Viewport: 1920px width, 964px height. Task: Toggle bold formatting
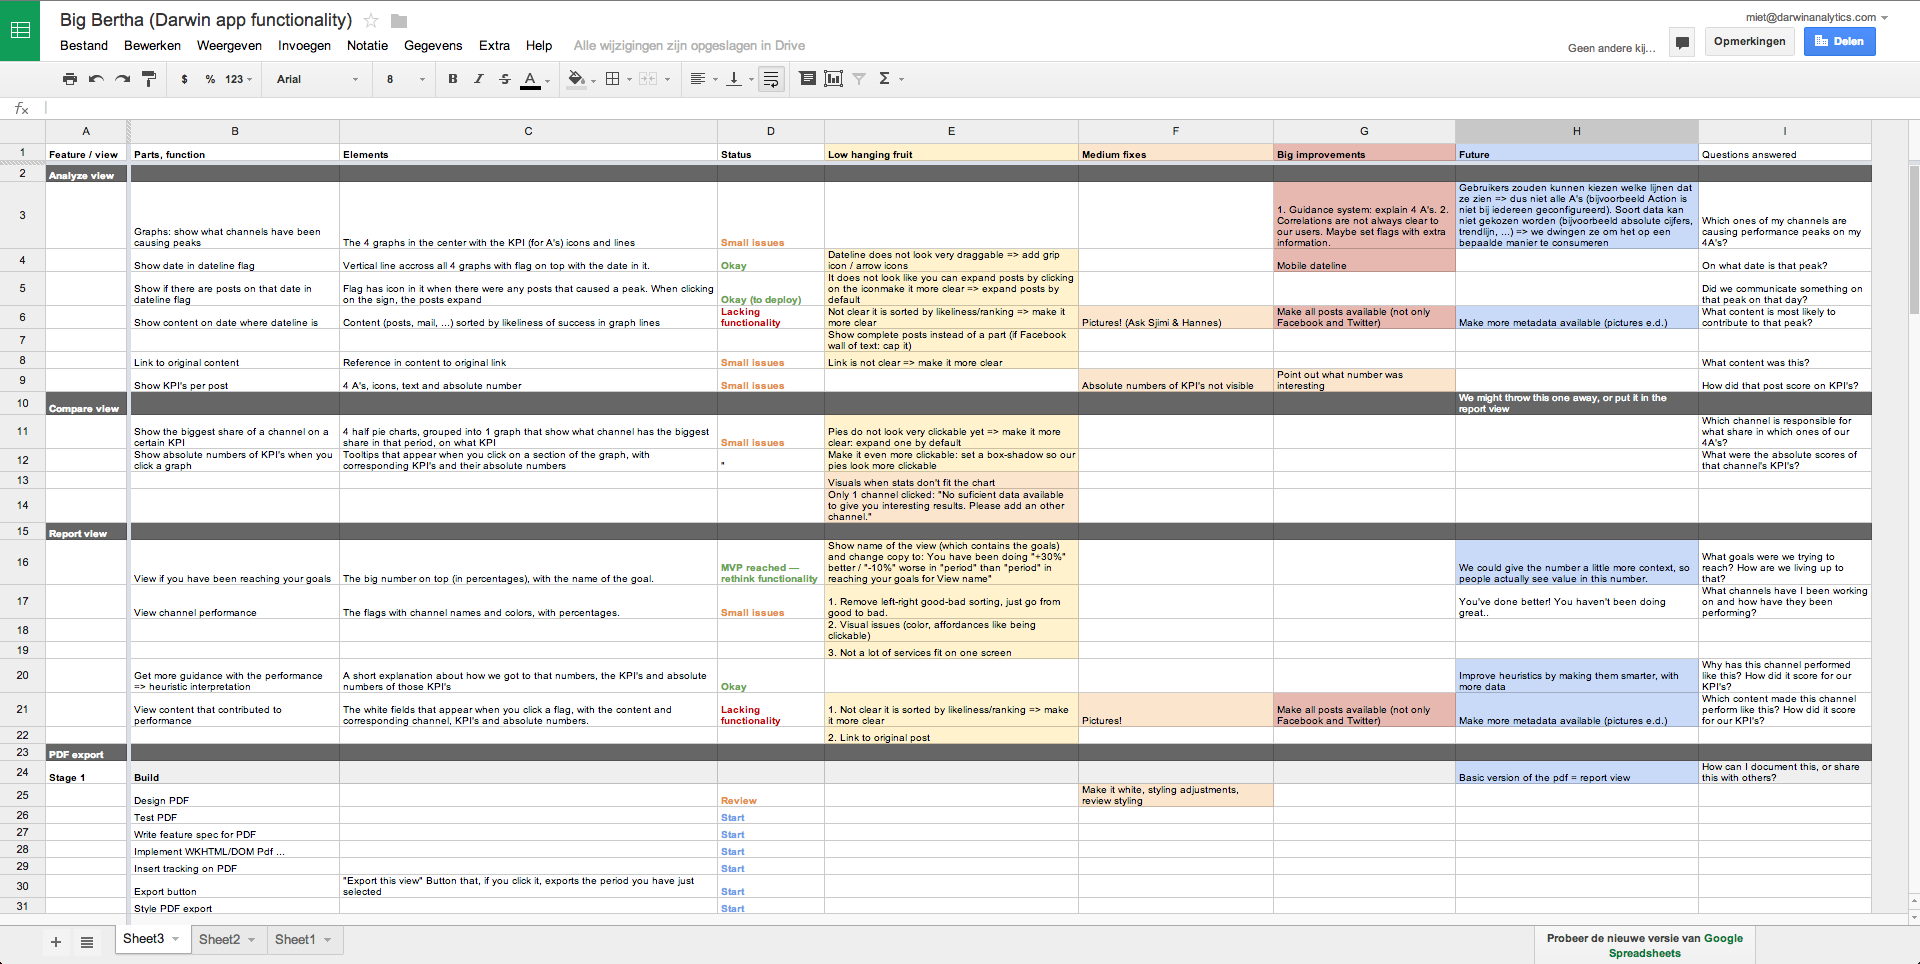click(453, 79)
